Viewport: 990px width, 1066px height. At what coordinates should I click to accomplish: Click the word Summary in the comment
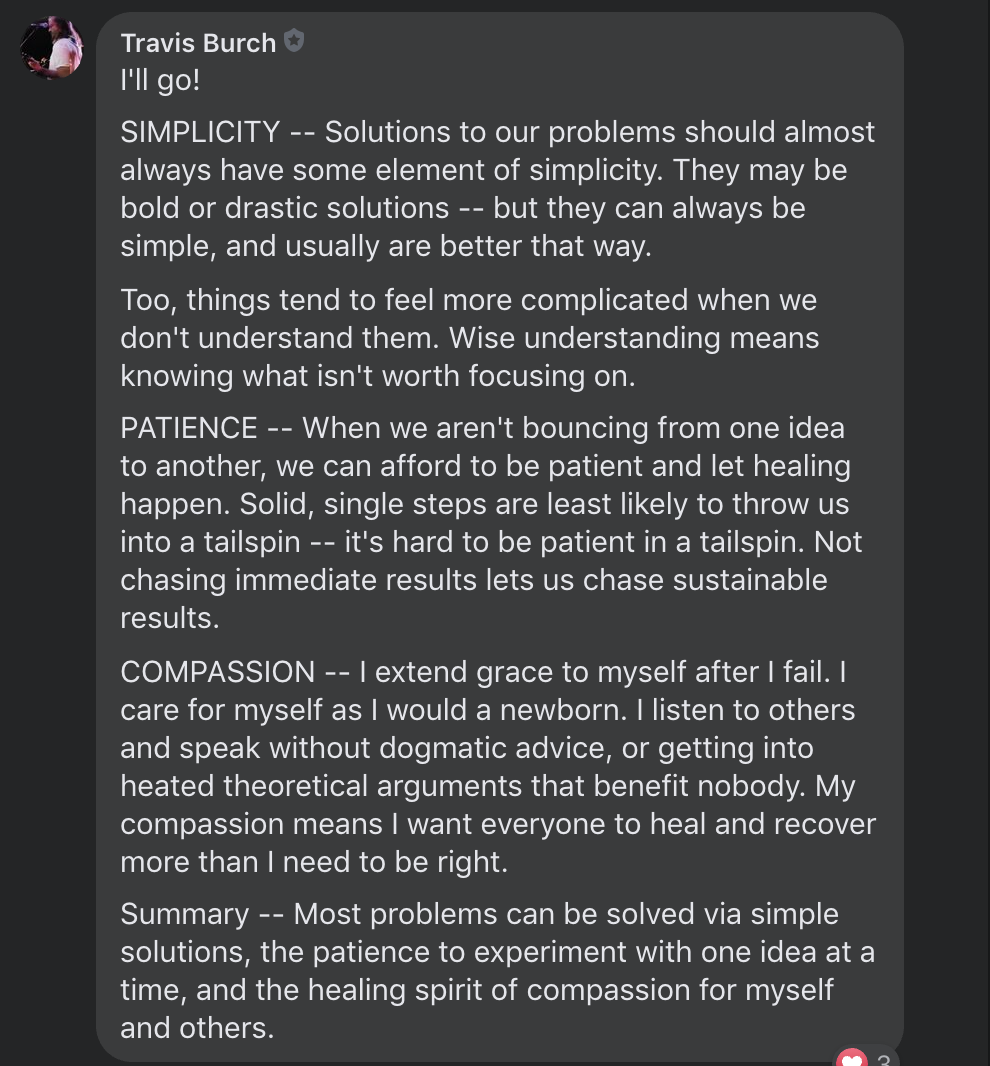(185, 914)
